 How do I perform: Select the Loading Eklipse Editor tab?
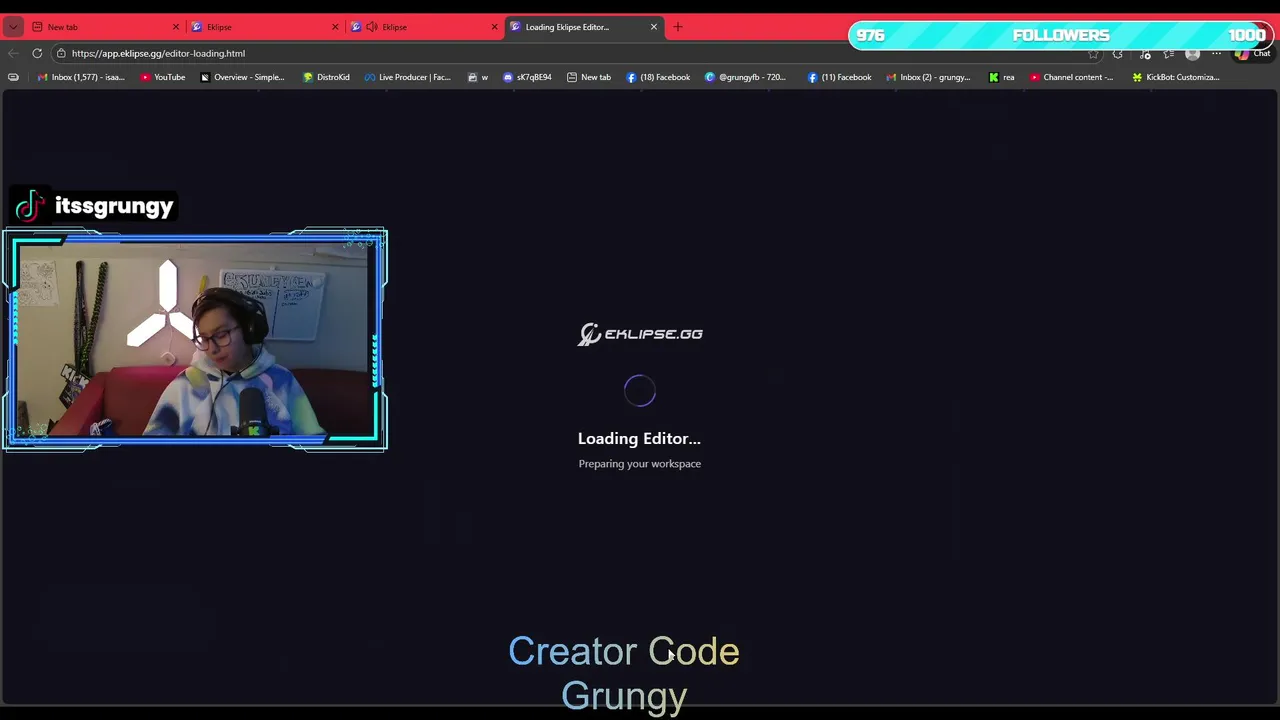585,27
